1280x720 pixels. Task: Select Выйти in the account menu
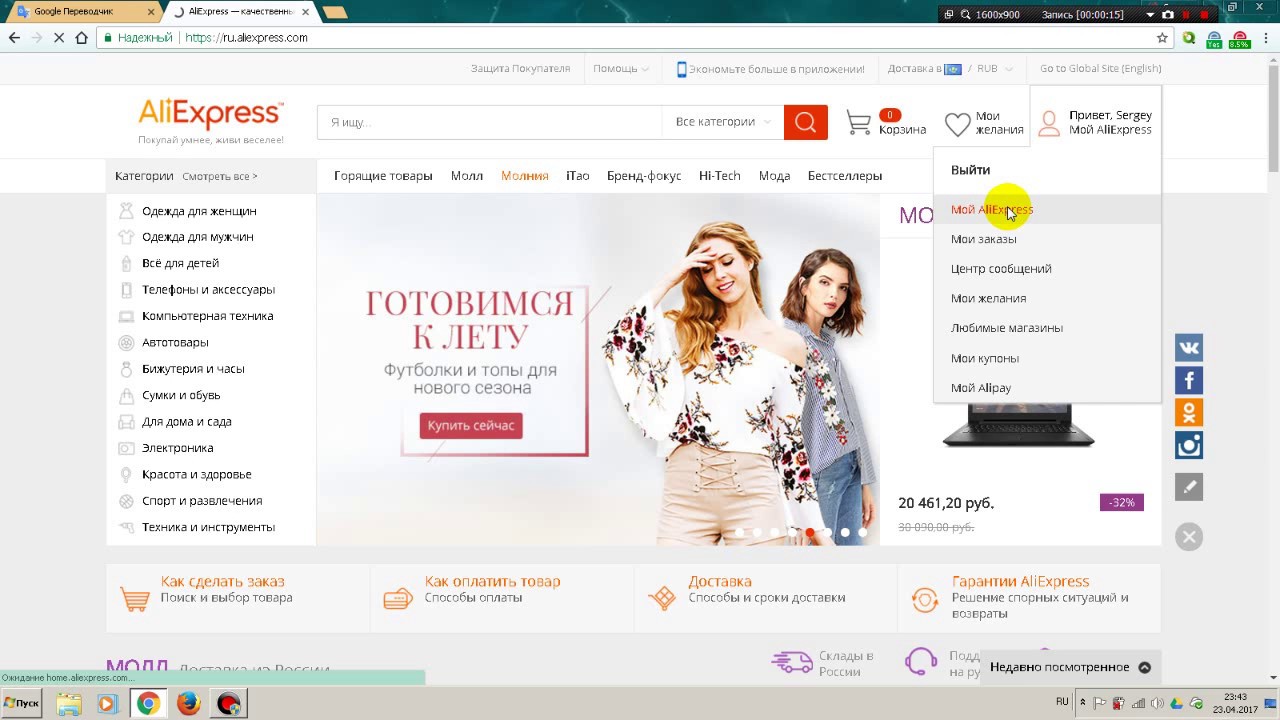(x=970, y=170)
